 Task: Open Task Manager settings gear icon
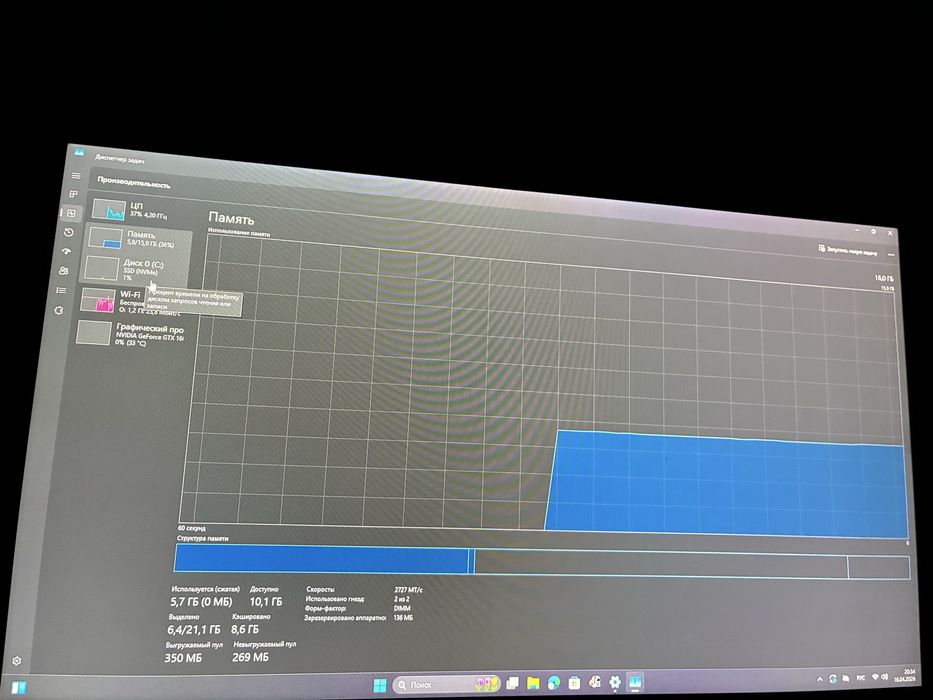(x=17, y=661)
